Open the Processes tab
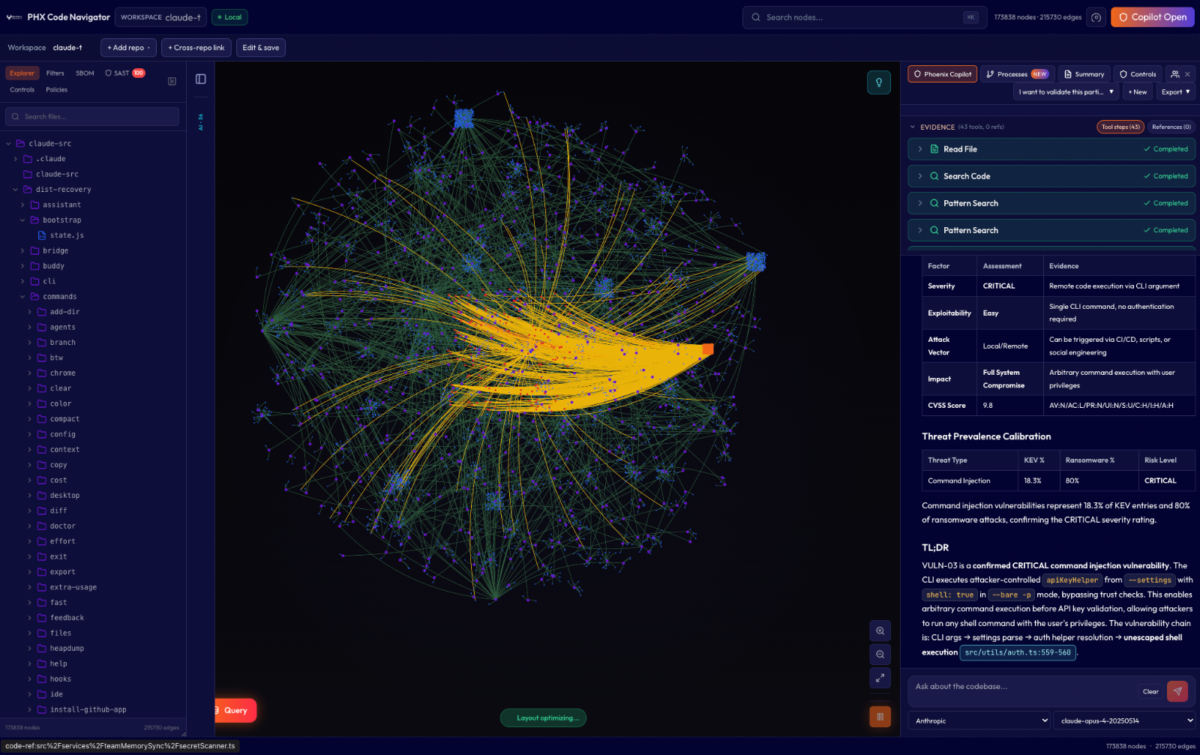Image resolution: width=1200 pixels, height=755 pixels. point(1016,74)
